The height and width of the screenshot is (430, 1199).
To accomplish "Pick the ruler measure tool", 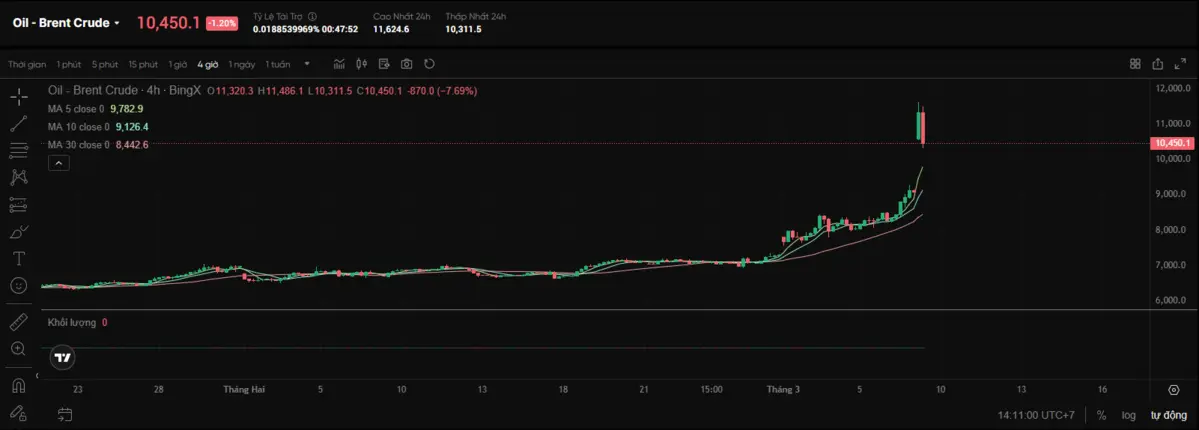I will click(x=18, y=322).
